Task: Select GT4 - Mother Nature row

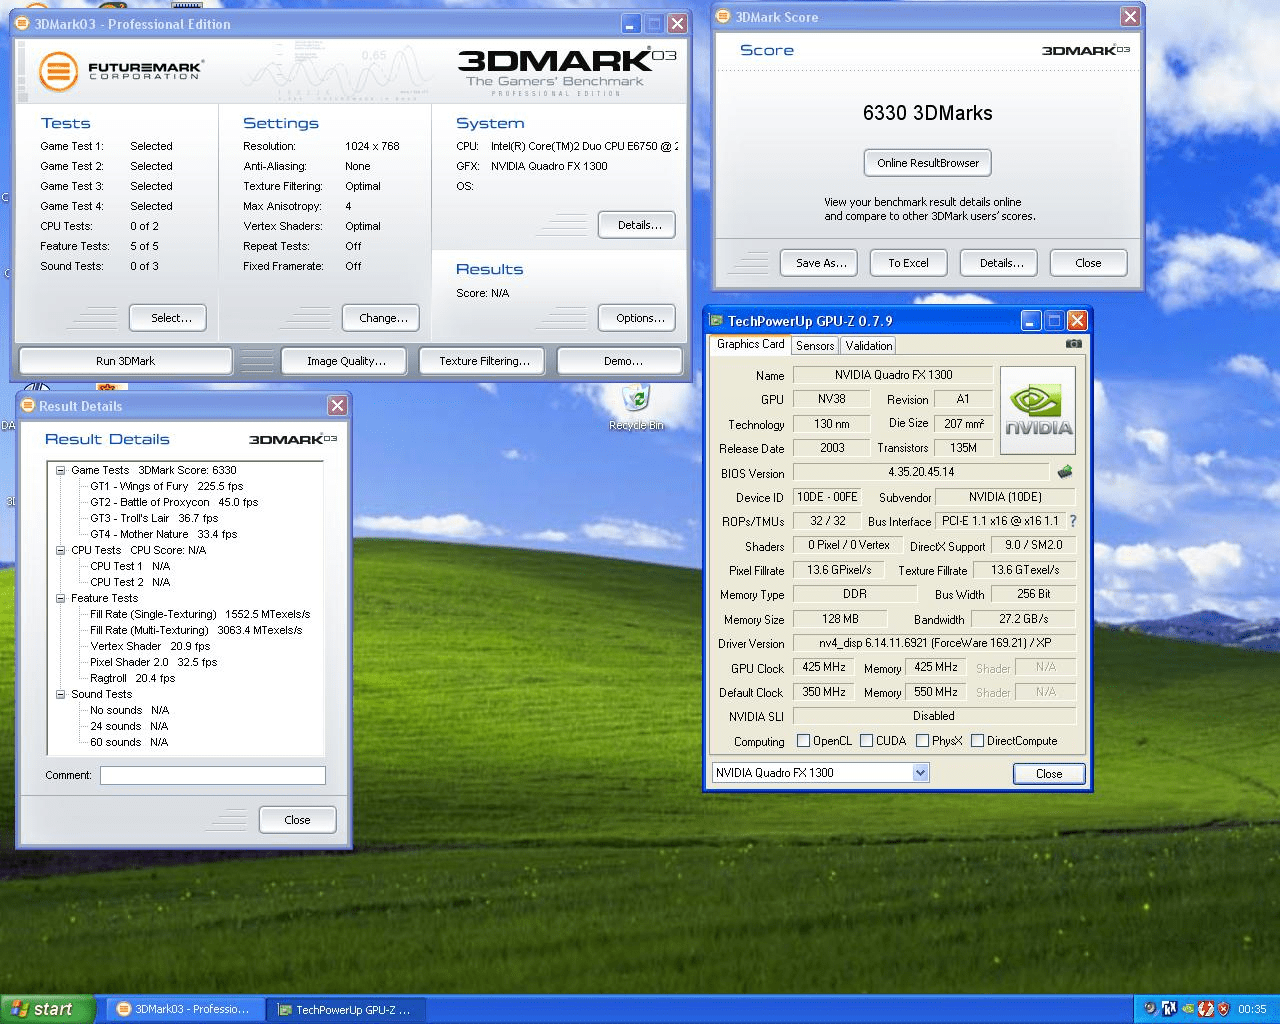Action: (x=163, y=534)
